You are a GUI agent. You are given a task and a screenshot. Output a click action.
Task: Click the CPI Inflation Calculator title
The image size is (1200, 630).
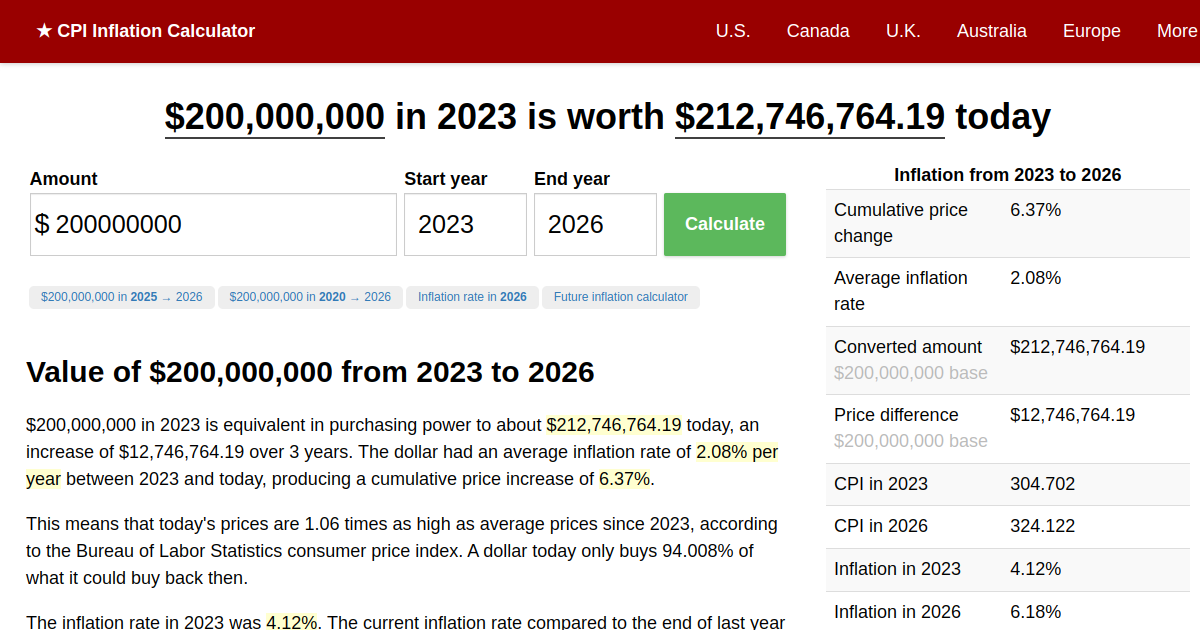point(157,31)
